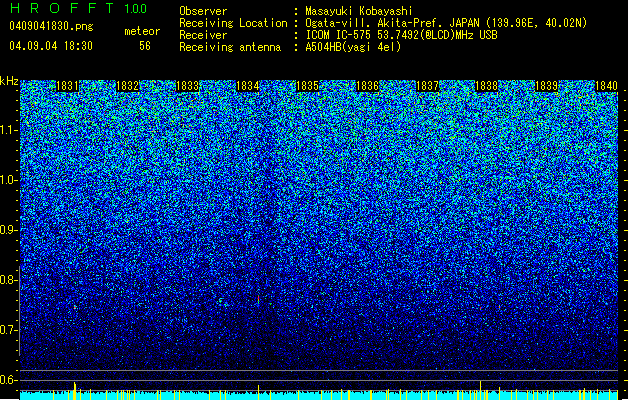
Task: Click the HROFFT 1.0.0 title text
Action: (x=78, y=8)
